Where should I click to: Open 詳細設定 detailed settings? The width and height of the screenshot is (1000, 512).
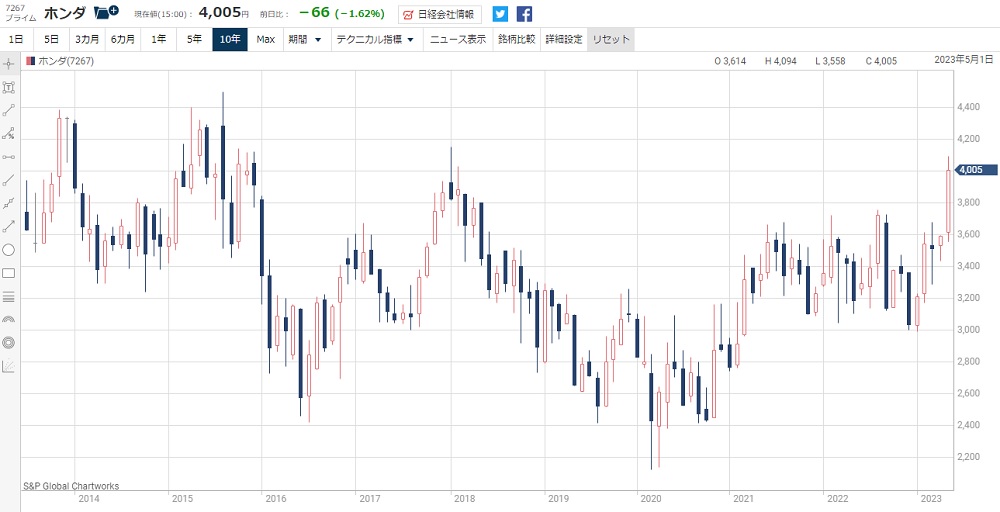[x=564, y=40]
